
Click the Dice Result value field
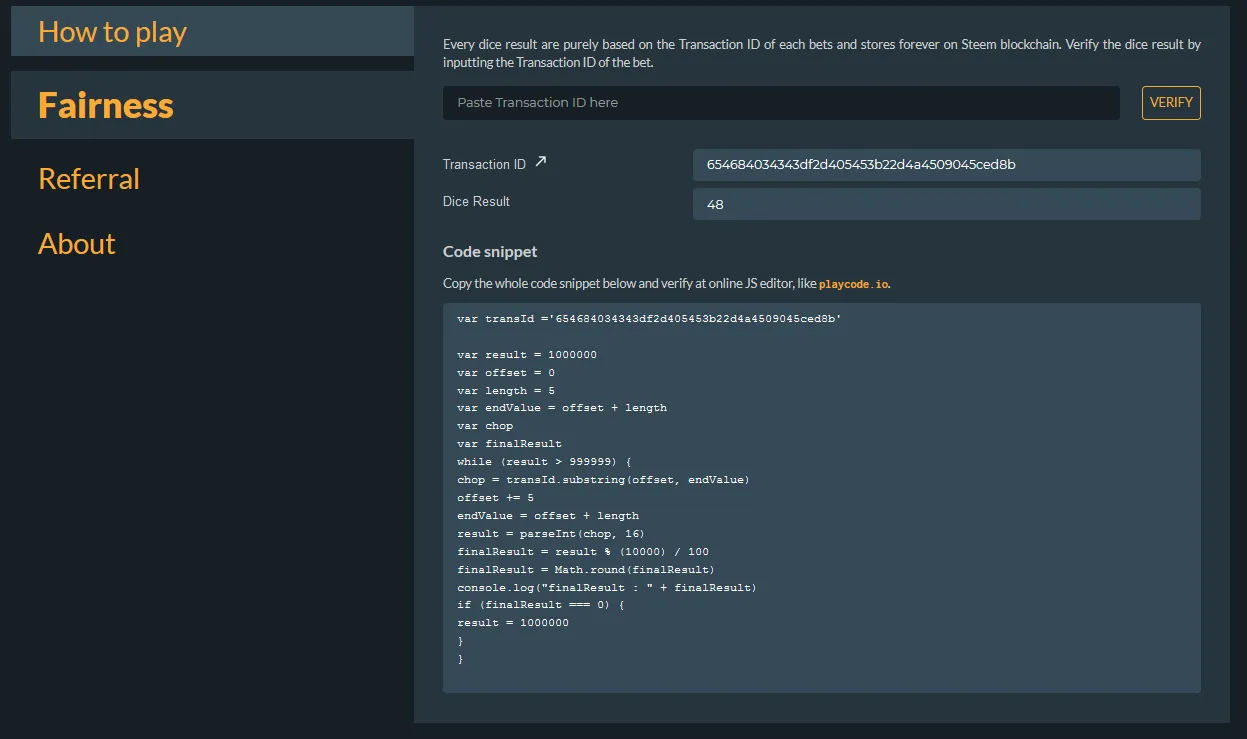[945, 204]
